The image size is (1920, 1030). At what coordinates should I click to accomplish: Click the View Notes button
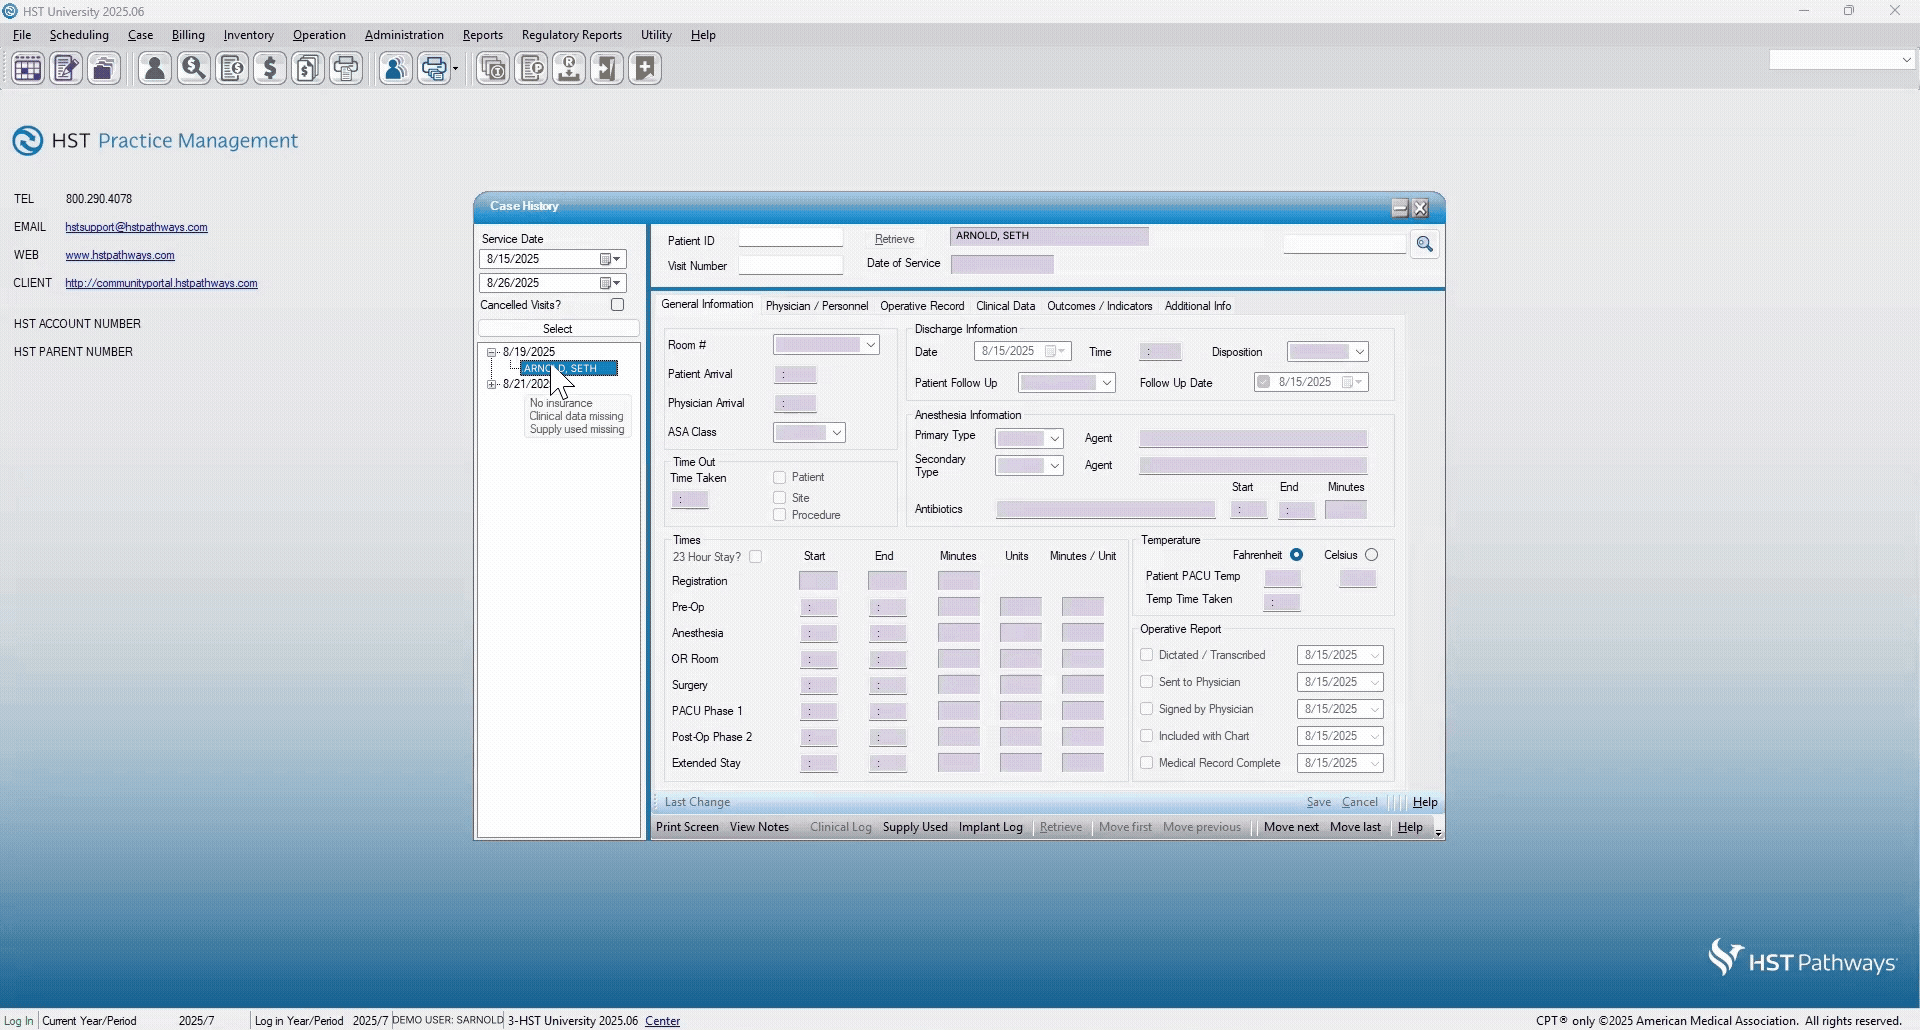click(759, 827)
